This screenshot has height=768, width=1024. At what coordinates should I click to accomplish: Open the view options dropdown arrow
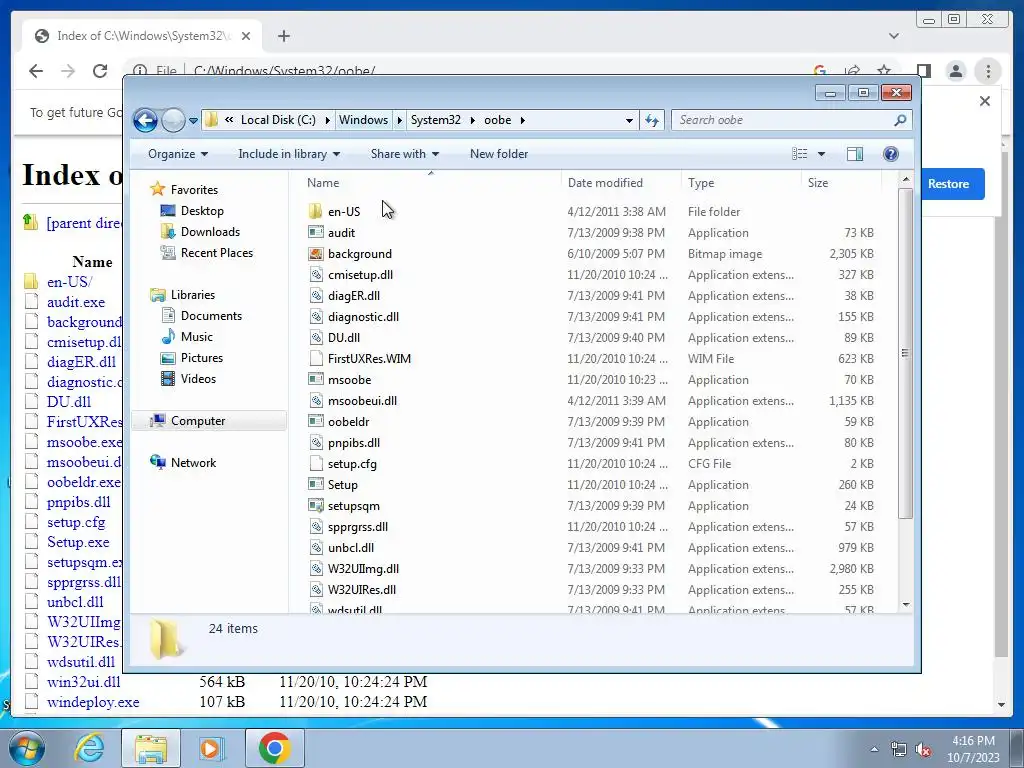click(x=822, y=154)
